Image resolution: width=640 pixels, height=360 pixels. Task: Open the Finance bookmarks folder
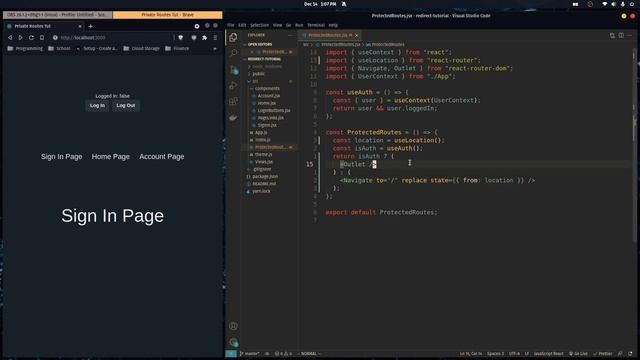pyautogui.click(x=177, y=49)
